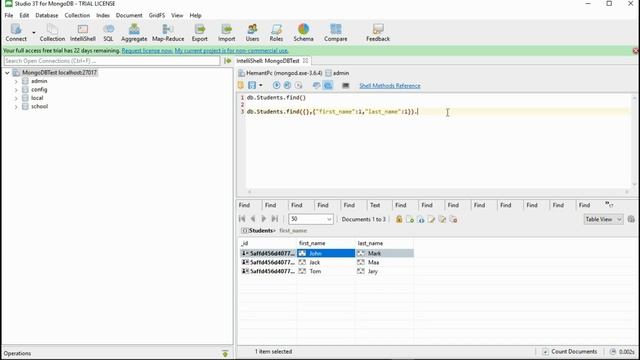640x360 pixels.
Task: Launch IntelliShell from the main toolbar
Action: click(x=83, y=33)
